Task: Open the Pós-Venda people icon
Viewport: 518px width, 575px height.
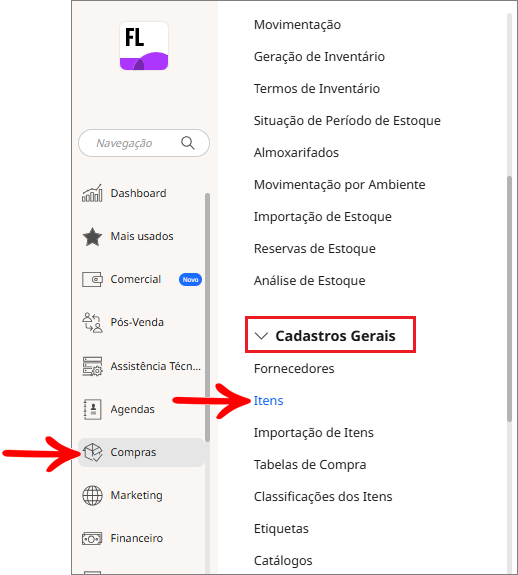Action: pos(92,322)
